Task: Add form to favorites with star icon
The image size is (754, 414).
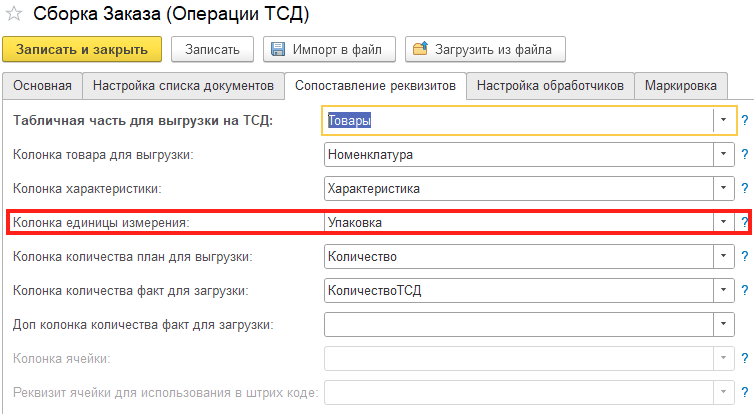Action: click(x=14, y=14)
